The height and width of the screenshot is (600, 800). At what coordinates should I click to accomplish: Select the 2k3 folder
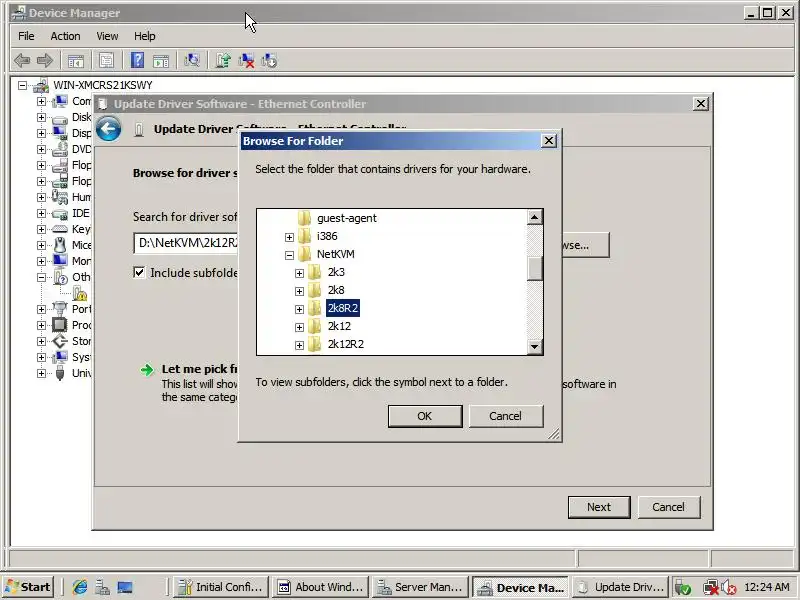(x=336, y=272)
